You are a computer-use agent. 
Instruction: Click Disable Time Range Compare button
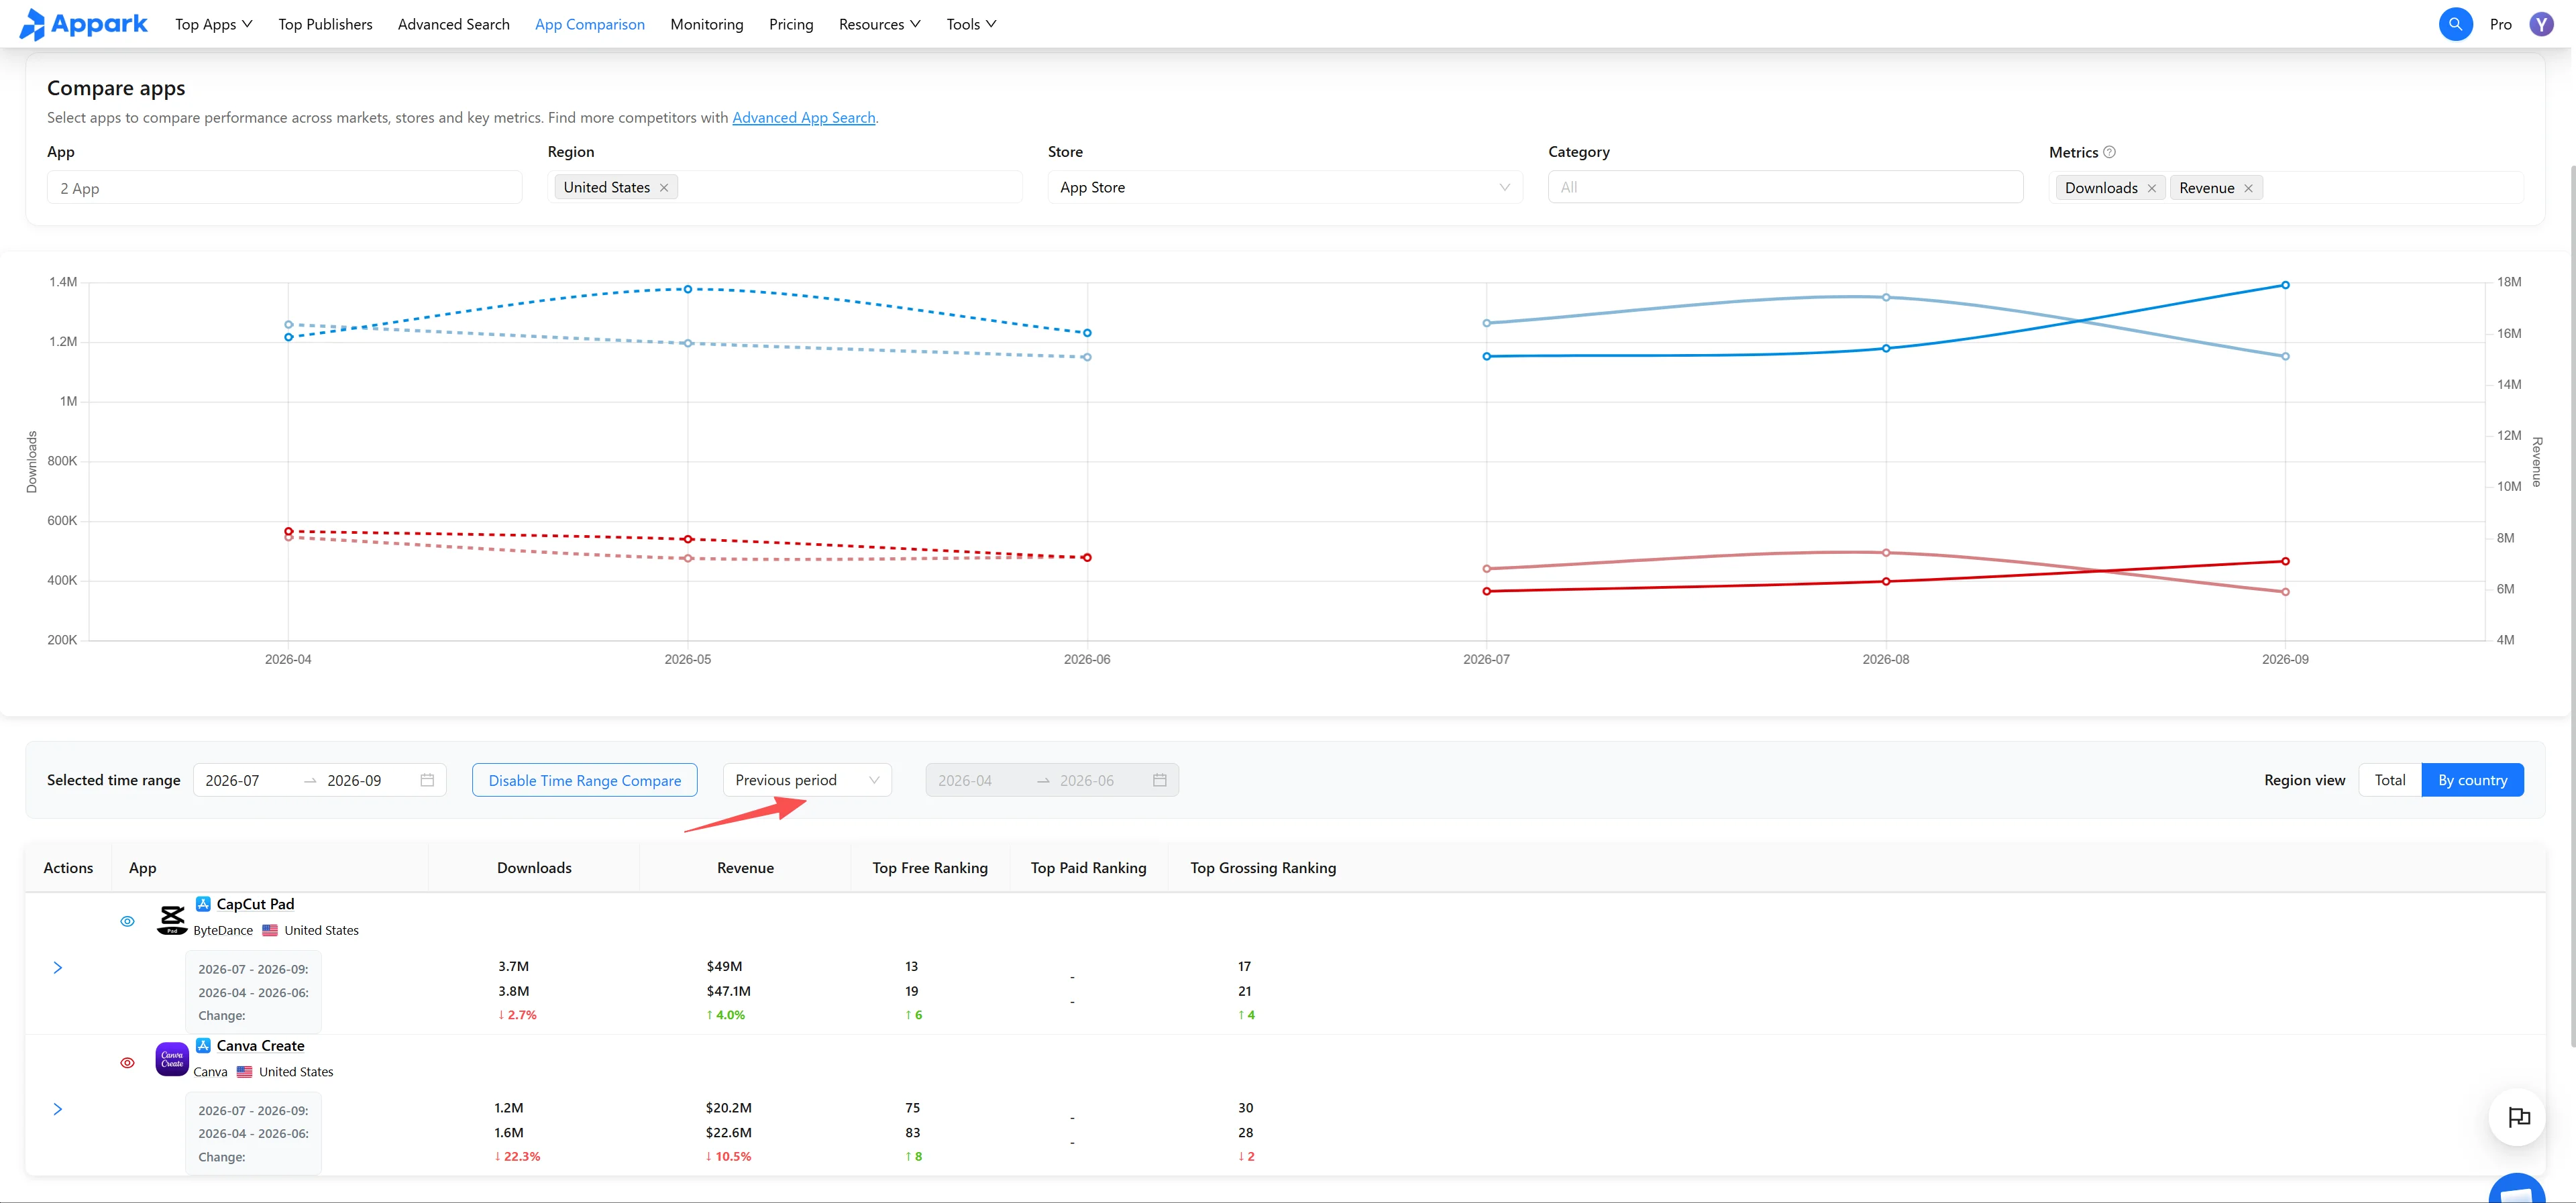pyautogui.click(x=584, y=780)
